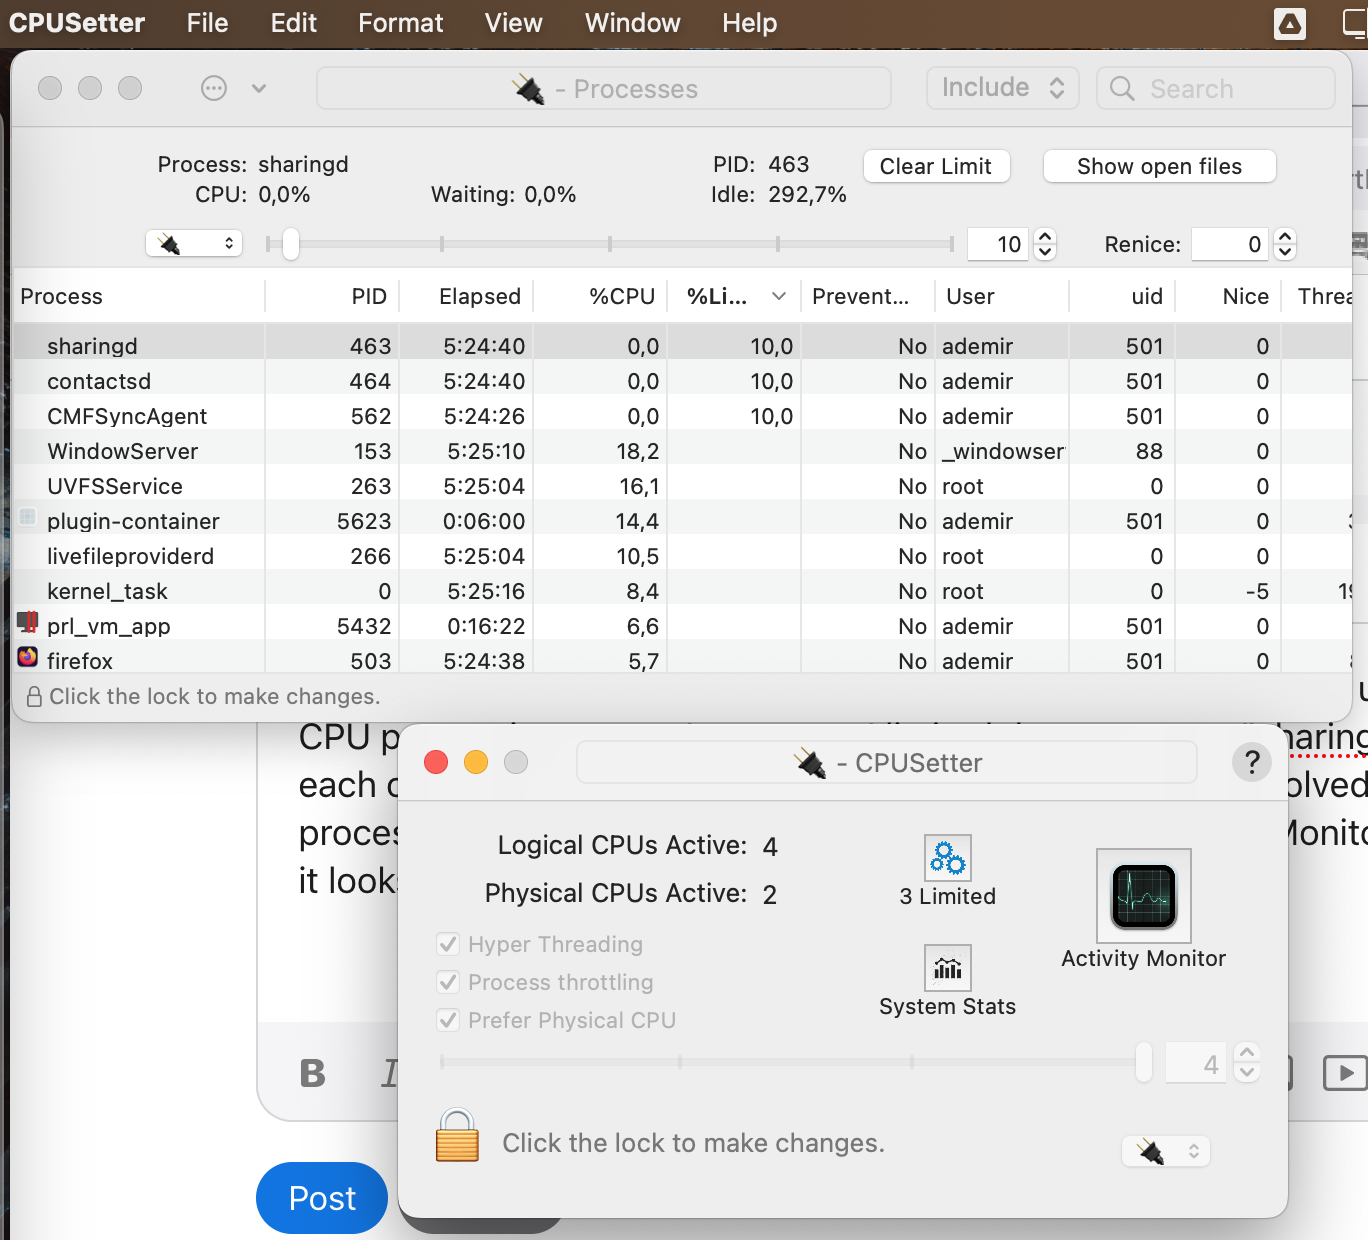Click the firefox icon in process list
This screenshot has height=1240, width=1368.
(x=28, y=657)
